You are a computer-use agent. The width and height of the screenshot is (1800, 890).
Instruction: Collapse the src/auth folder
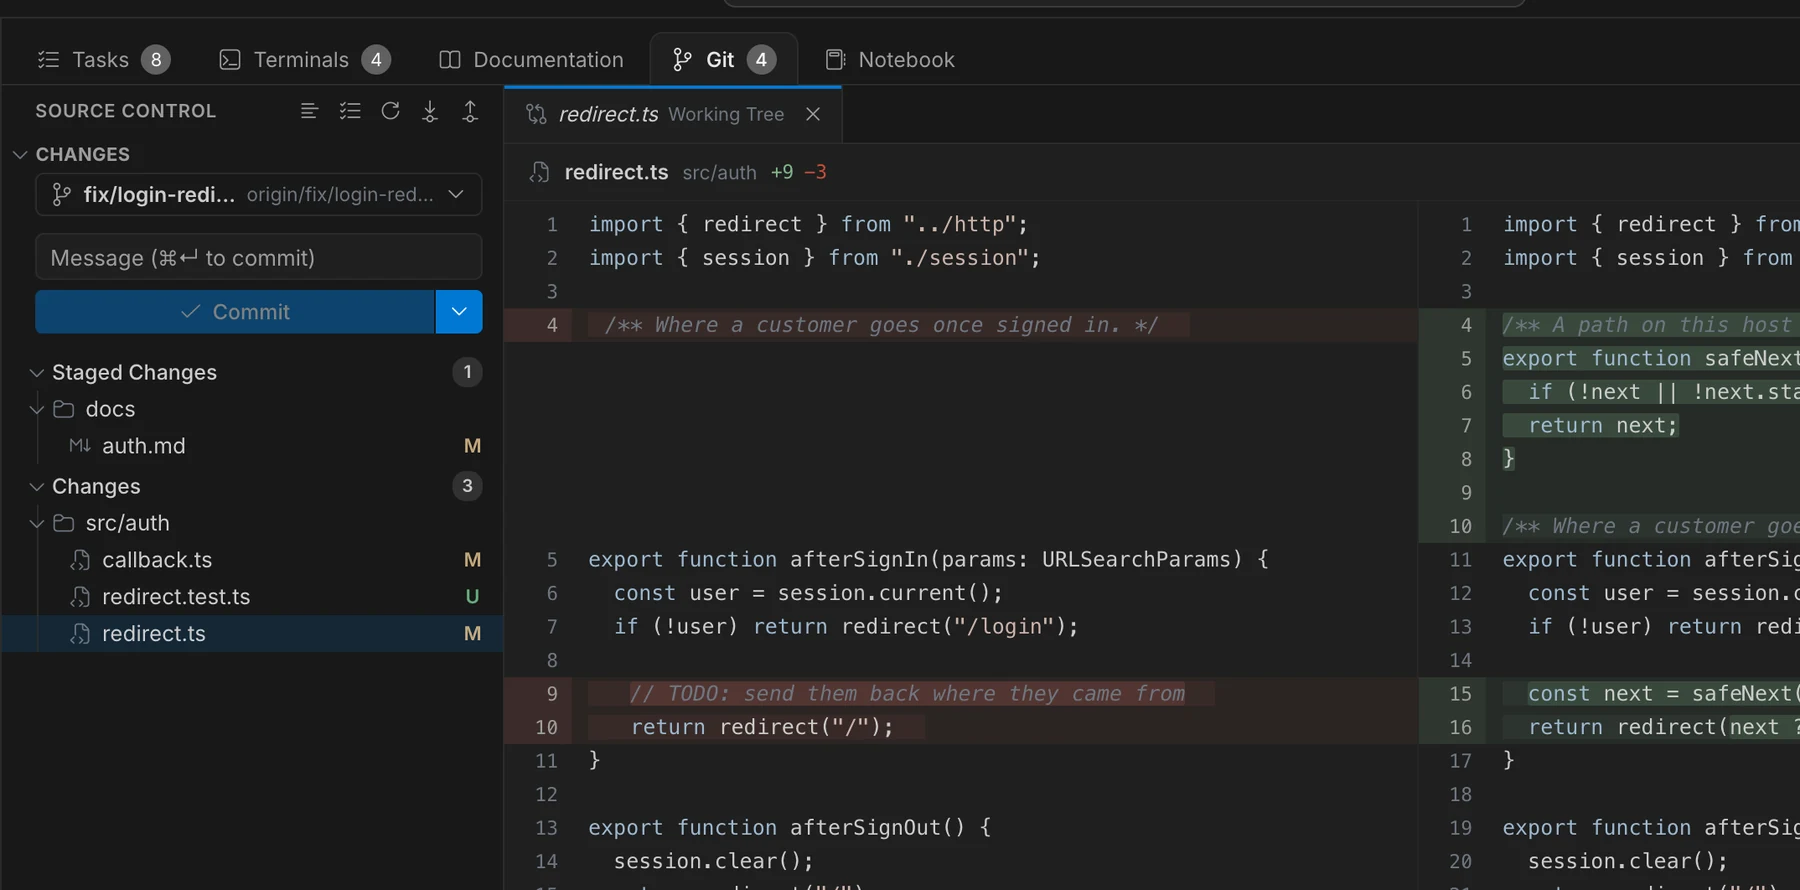point(37,523)
